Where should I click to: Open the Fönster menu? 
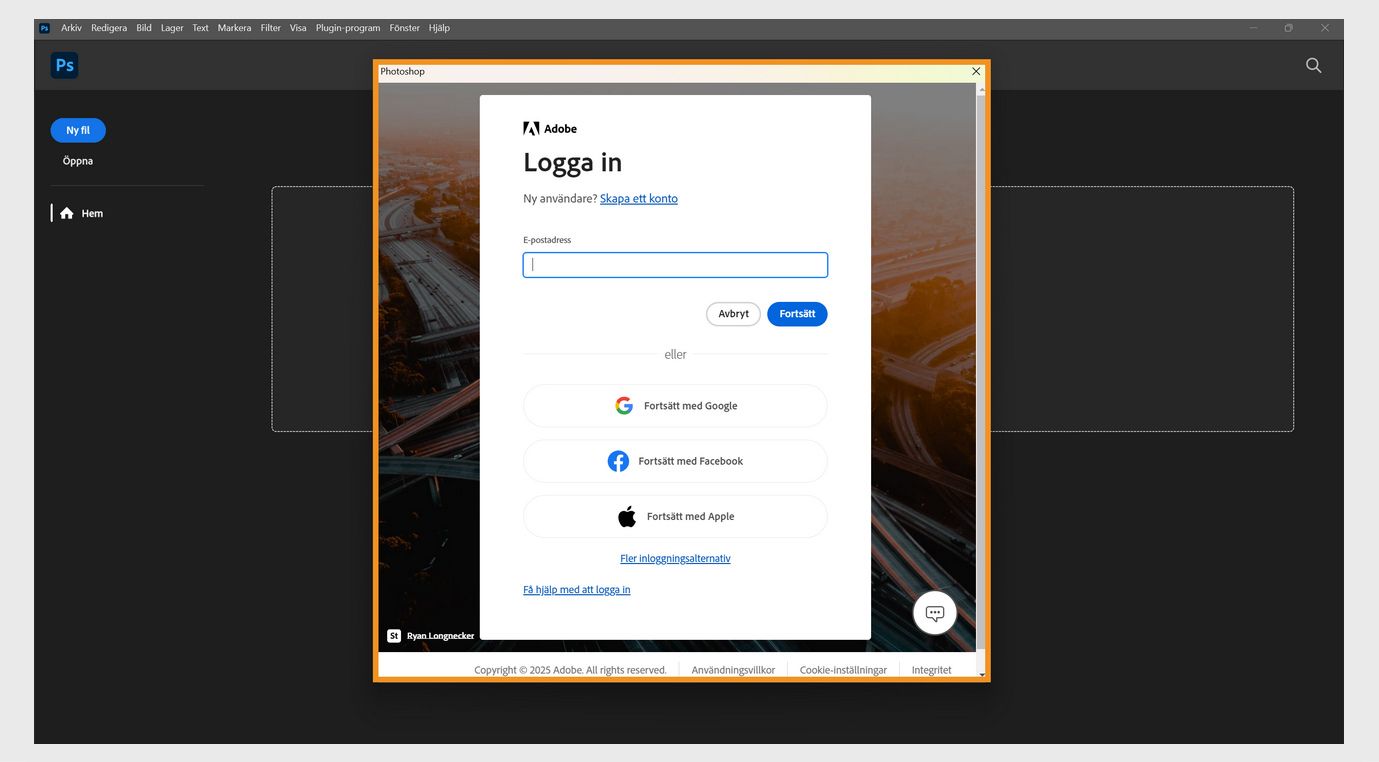405,28
